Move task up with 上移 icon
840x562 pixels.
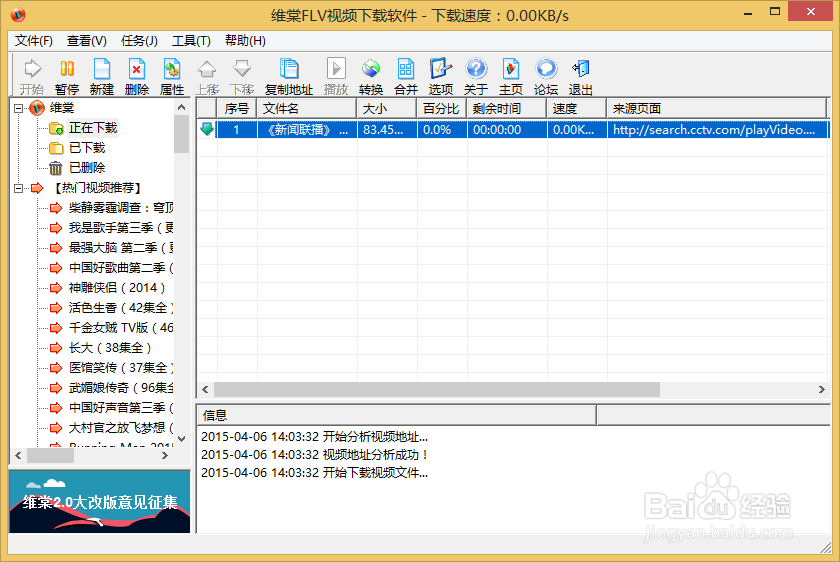(x=207, y=76)
